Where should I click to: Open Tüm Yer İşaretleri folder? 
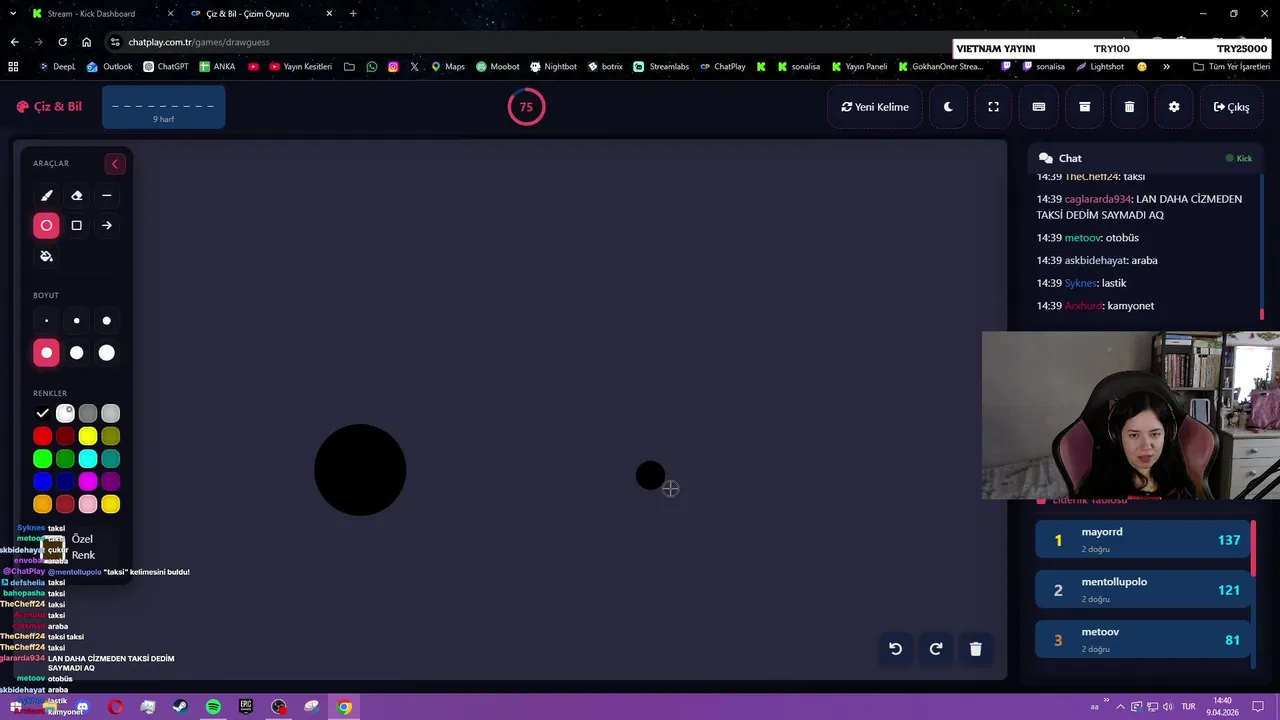coord(1231,67)
